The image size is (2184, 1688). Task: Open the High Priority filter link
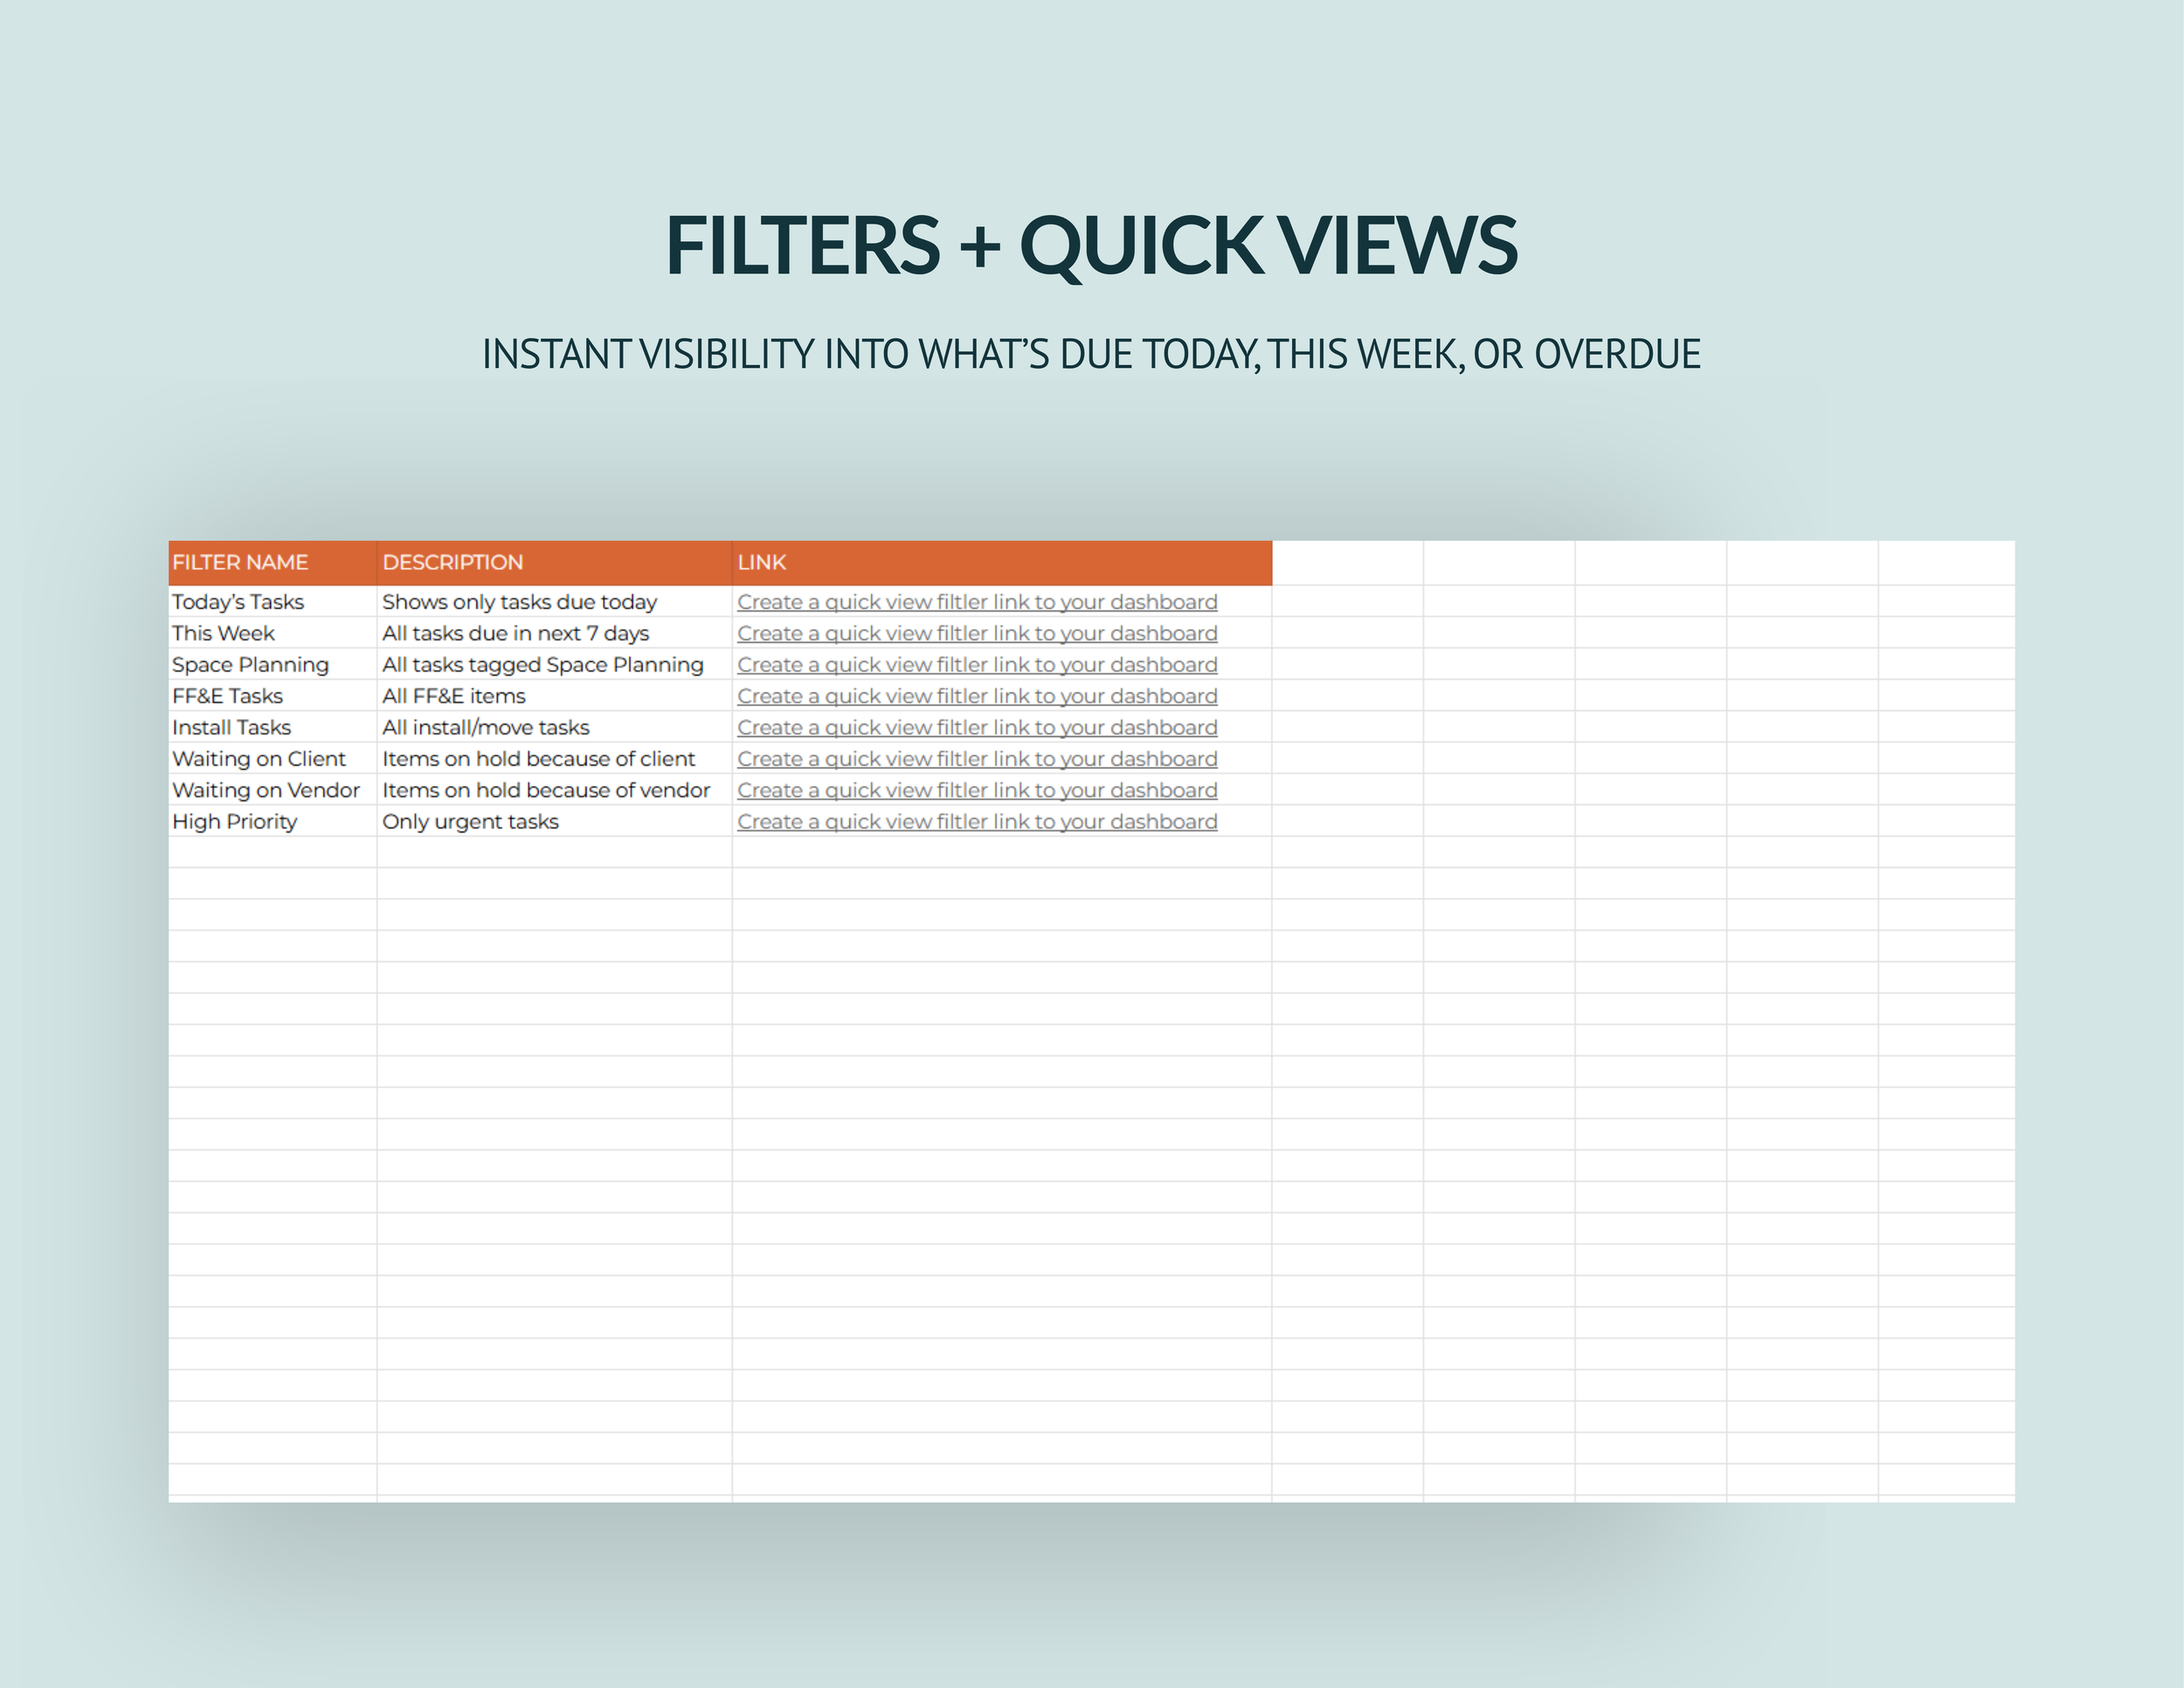point(976,821)
